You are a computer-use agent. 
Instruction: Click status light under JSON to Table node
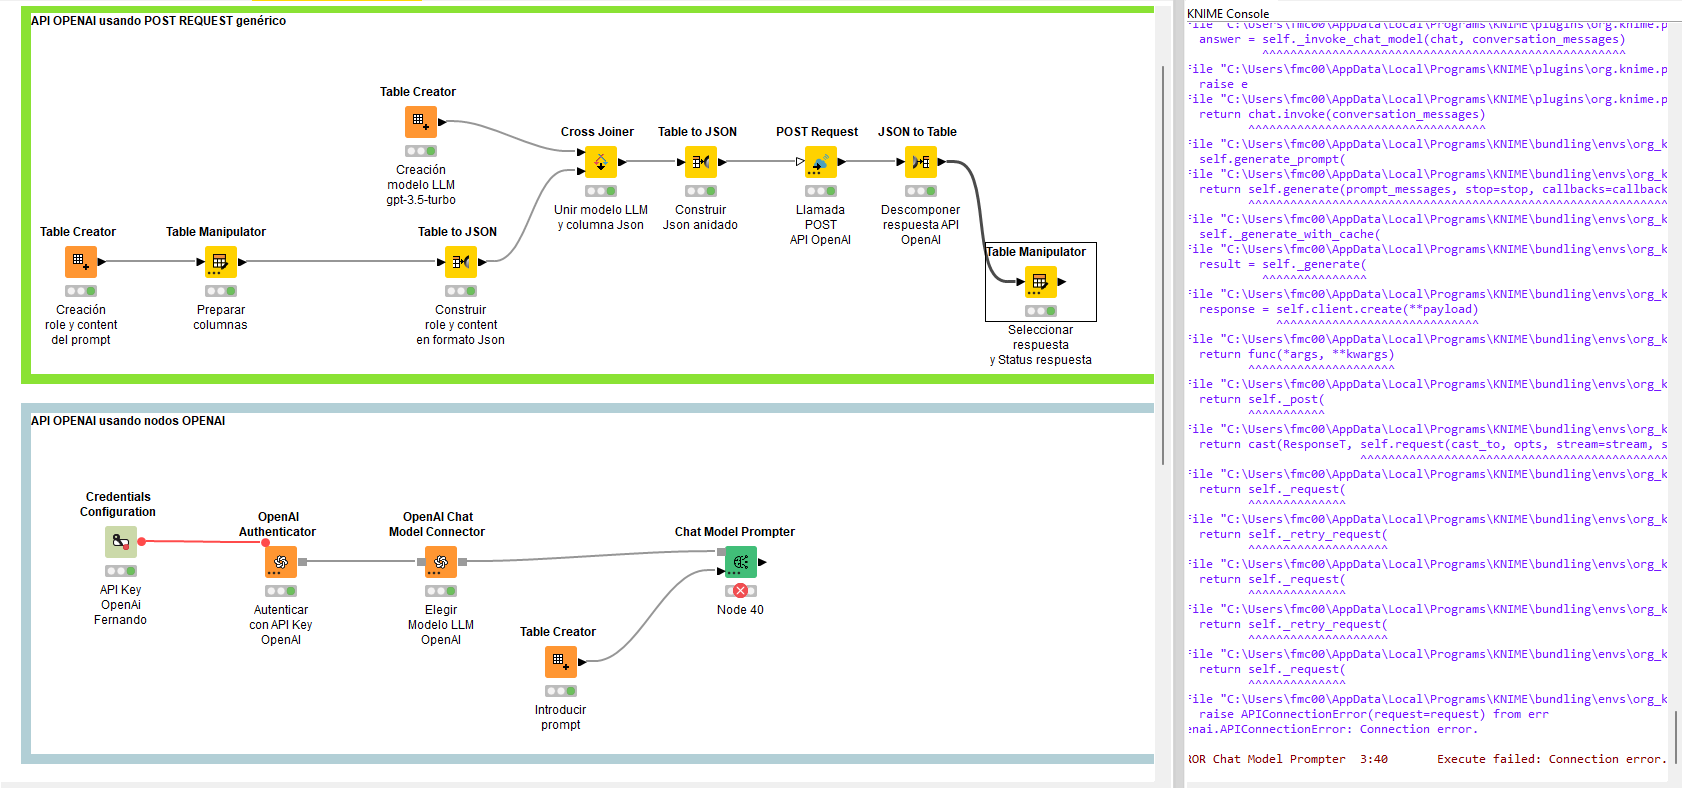[921, 191]
